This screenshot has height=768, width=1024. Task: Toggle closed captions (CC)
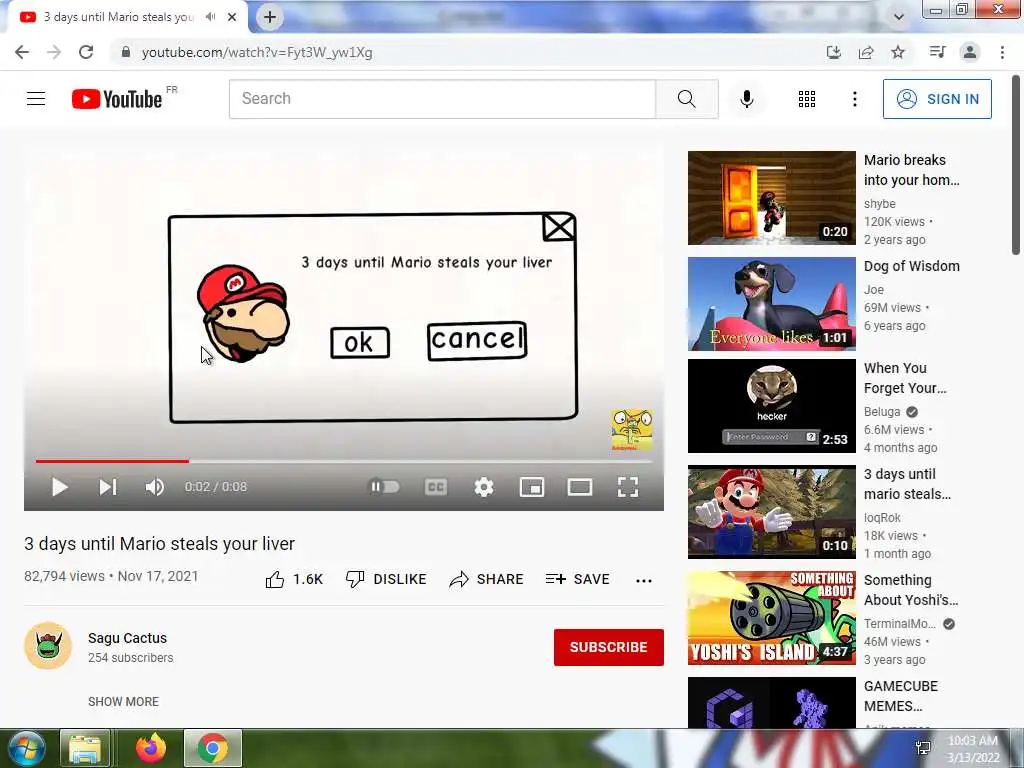pos(436,487)
